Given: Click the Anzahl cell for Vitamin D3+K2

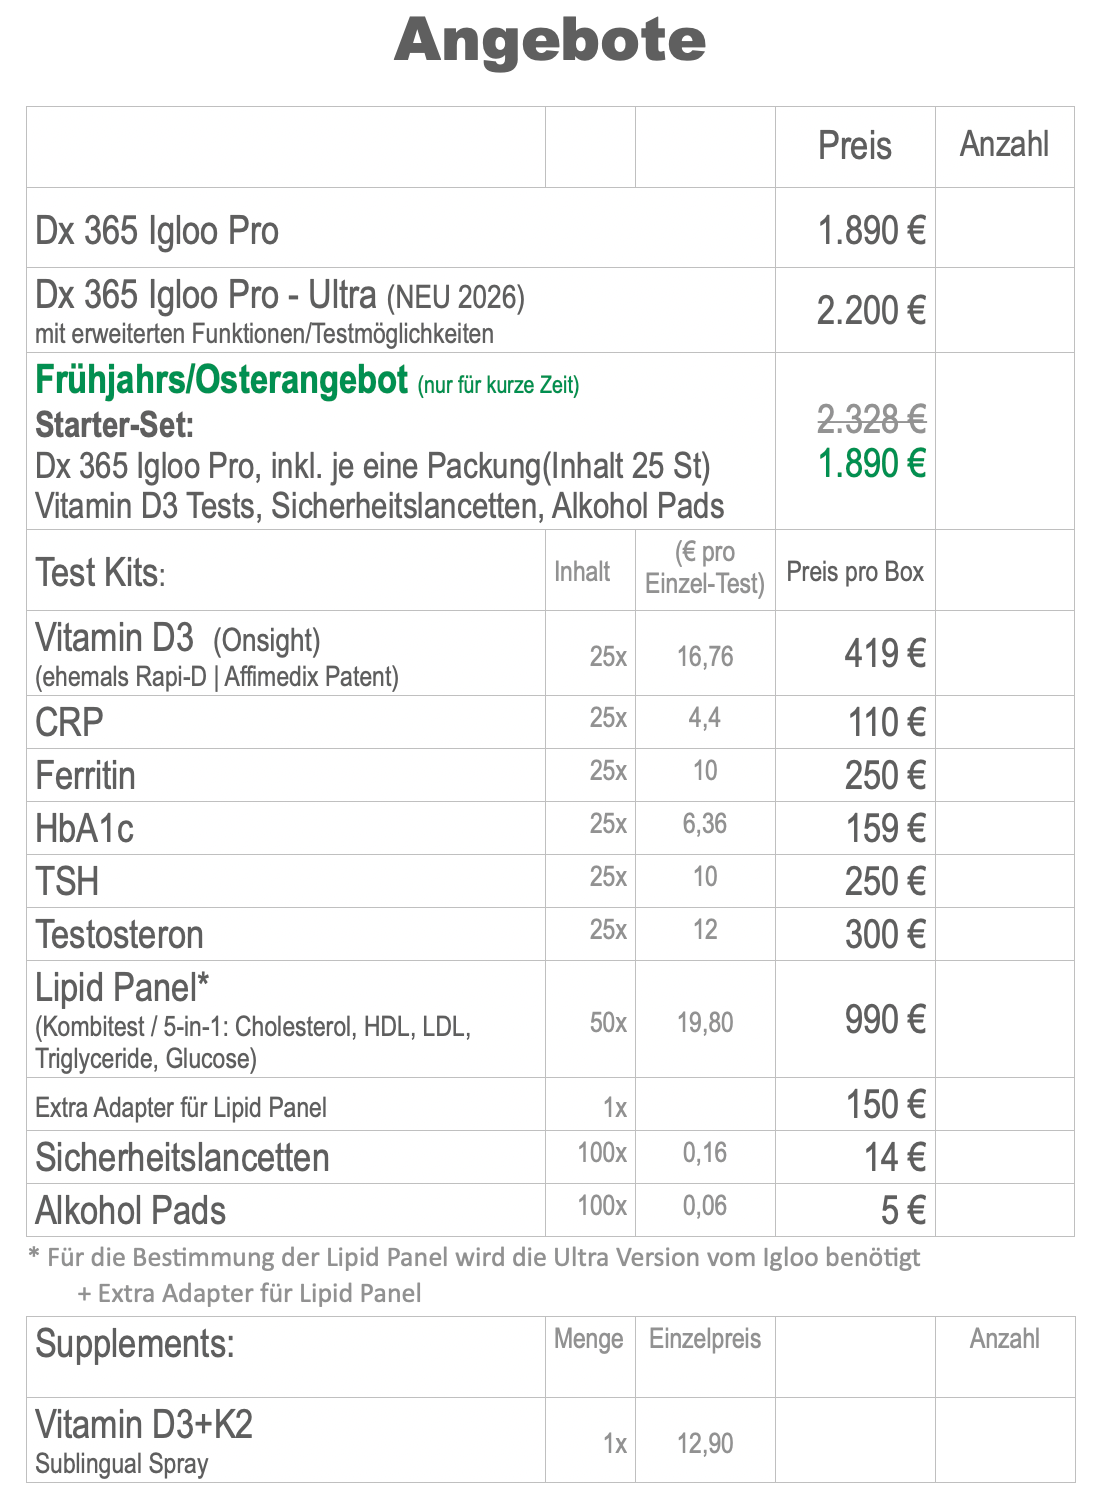Looking at the screenshot, I should [1004, 1440].
